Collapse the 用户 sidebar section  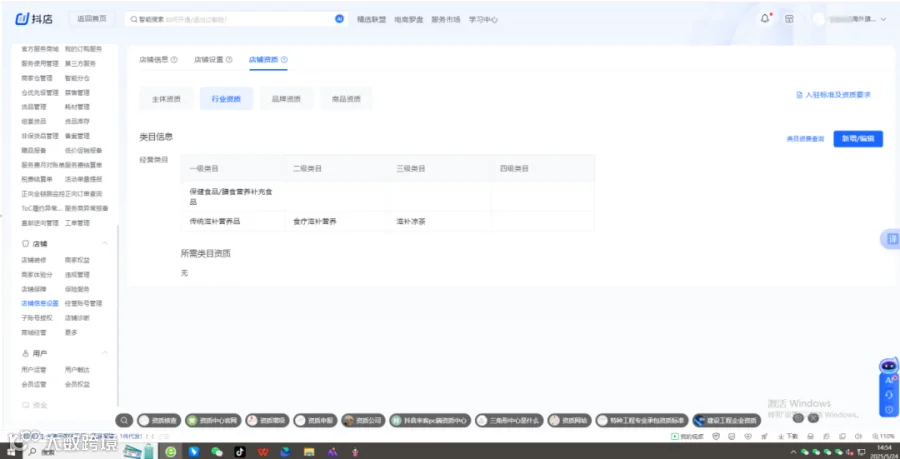[105, 353]
